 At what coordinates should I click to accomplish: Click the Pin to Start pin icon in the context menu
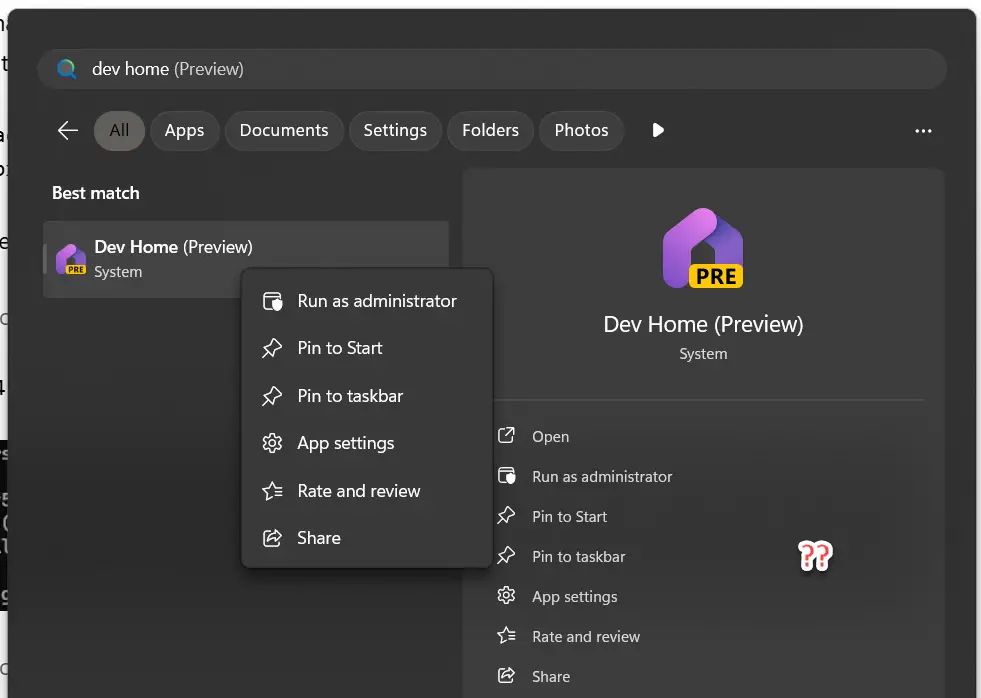coord(272,348)
